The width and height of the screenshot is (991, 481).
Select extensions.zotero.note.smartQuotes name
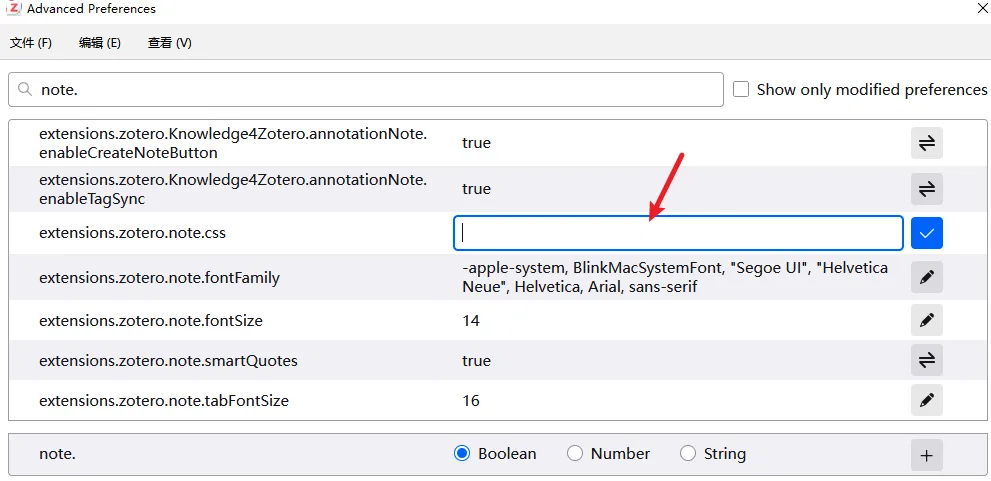click(x=168, y=361)
